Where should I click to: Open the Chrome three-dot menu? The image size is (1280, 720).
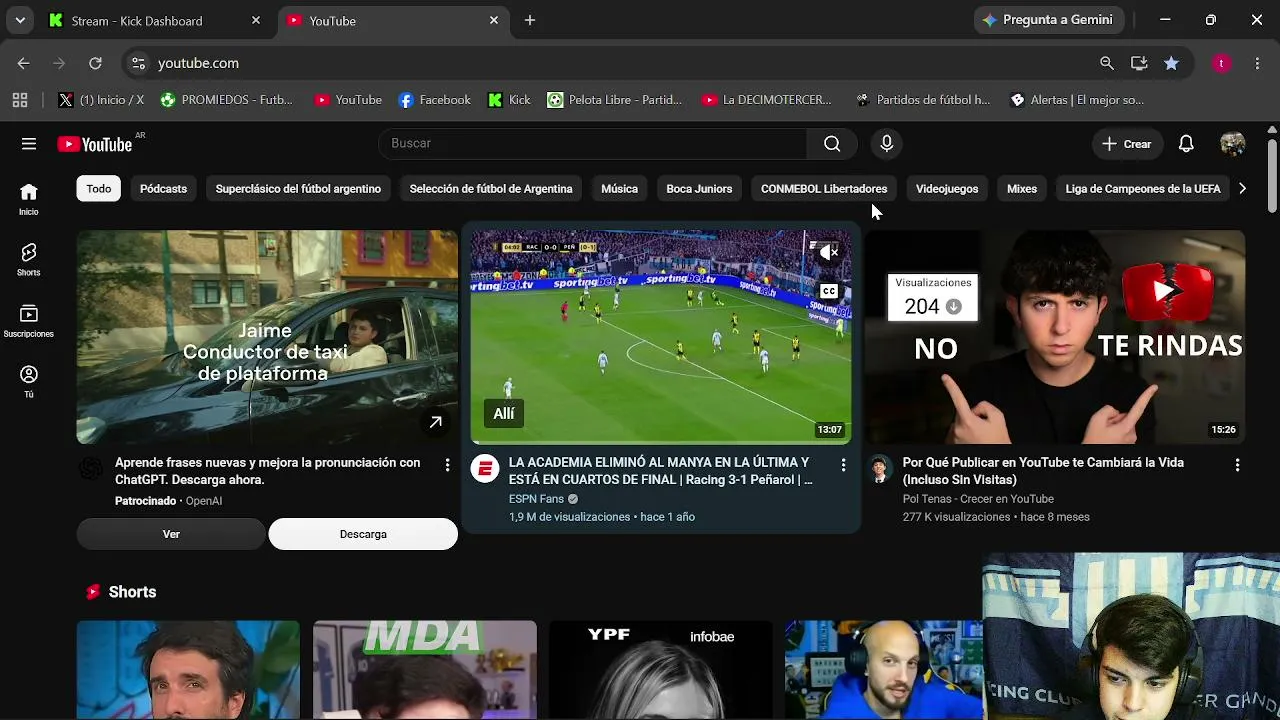tap(1257, 63)
